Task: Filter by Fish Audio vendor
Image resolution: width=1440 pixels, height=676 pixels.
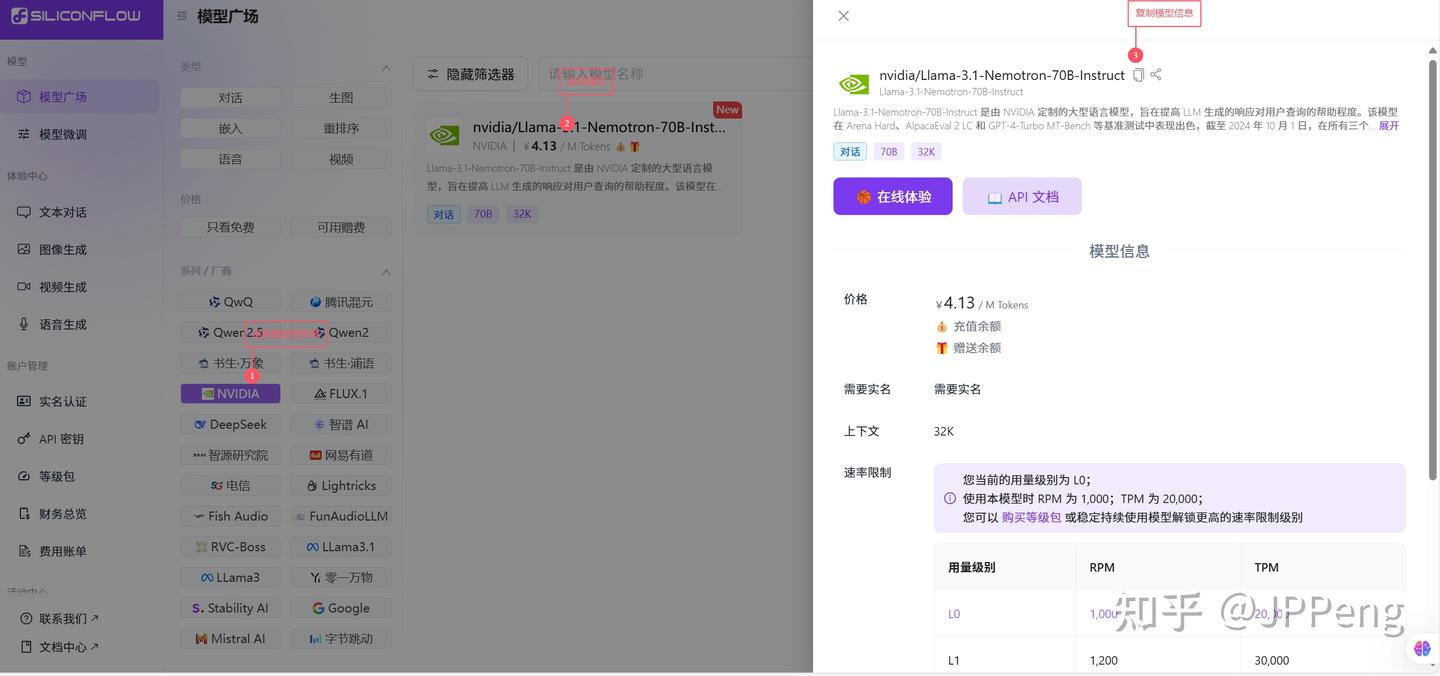Action: [x=231, y=516]
